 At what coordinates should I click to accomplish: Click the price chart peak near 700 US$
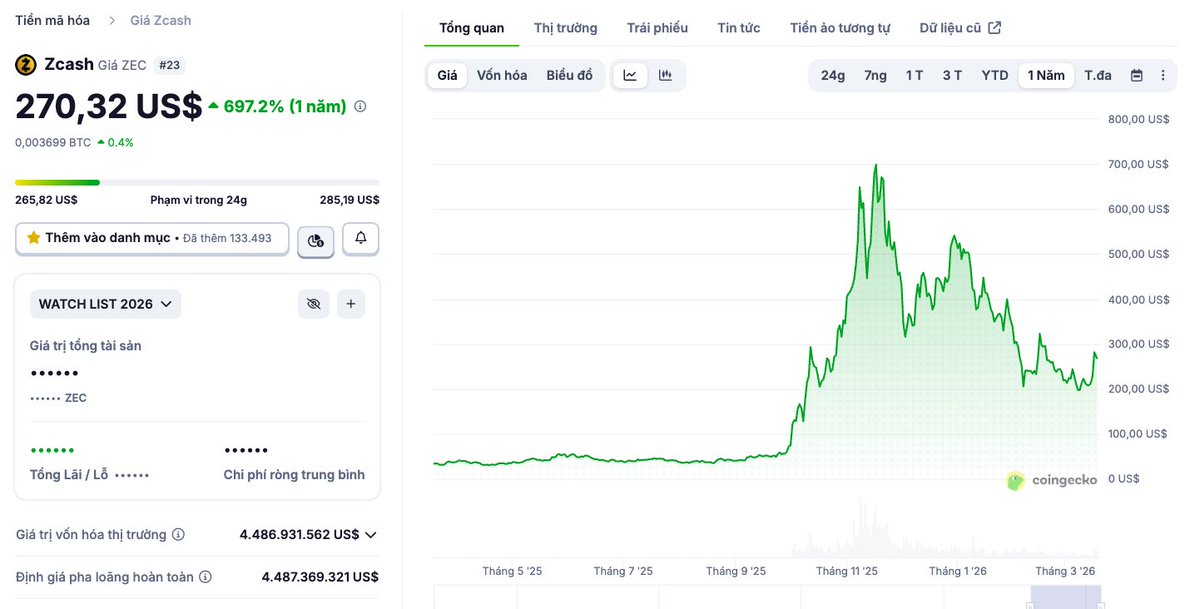(x=876, y=166)
